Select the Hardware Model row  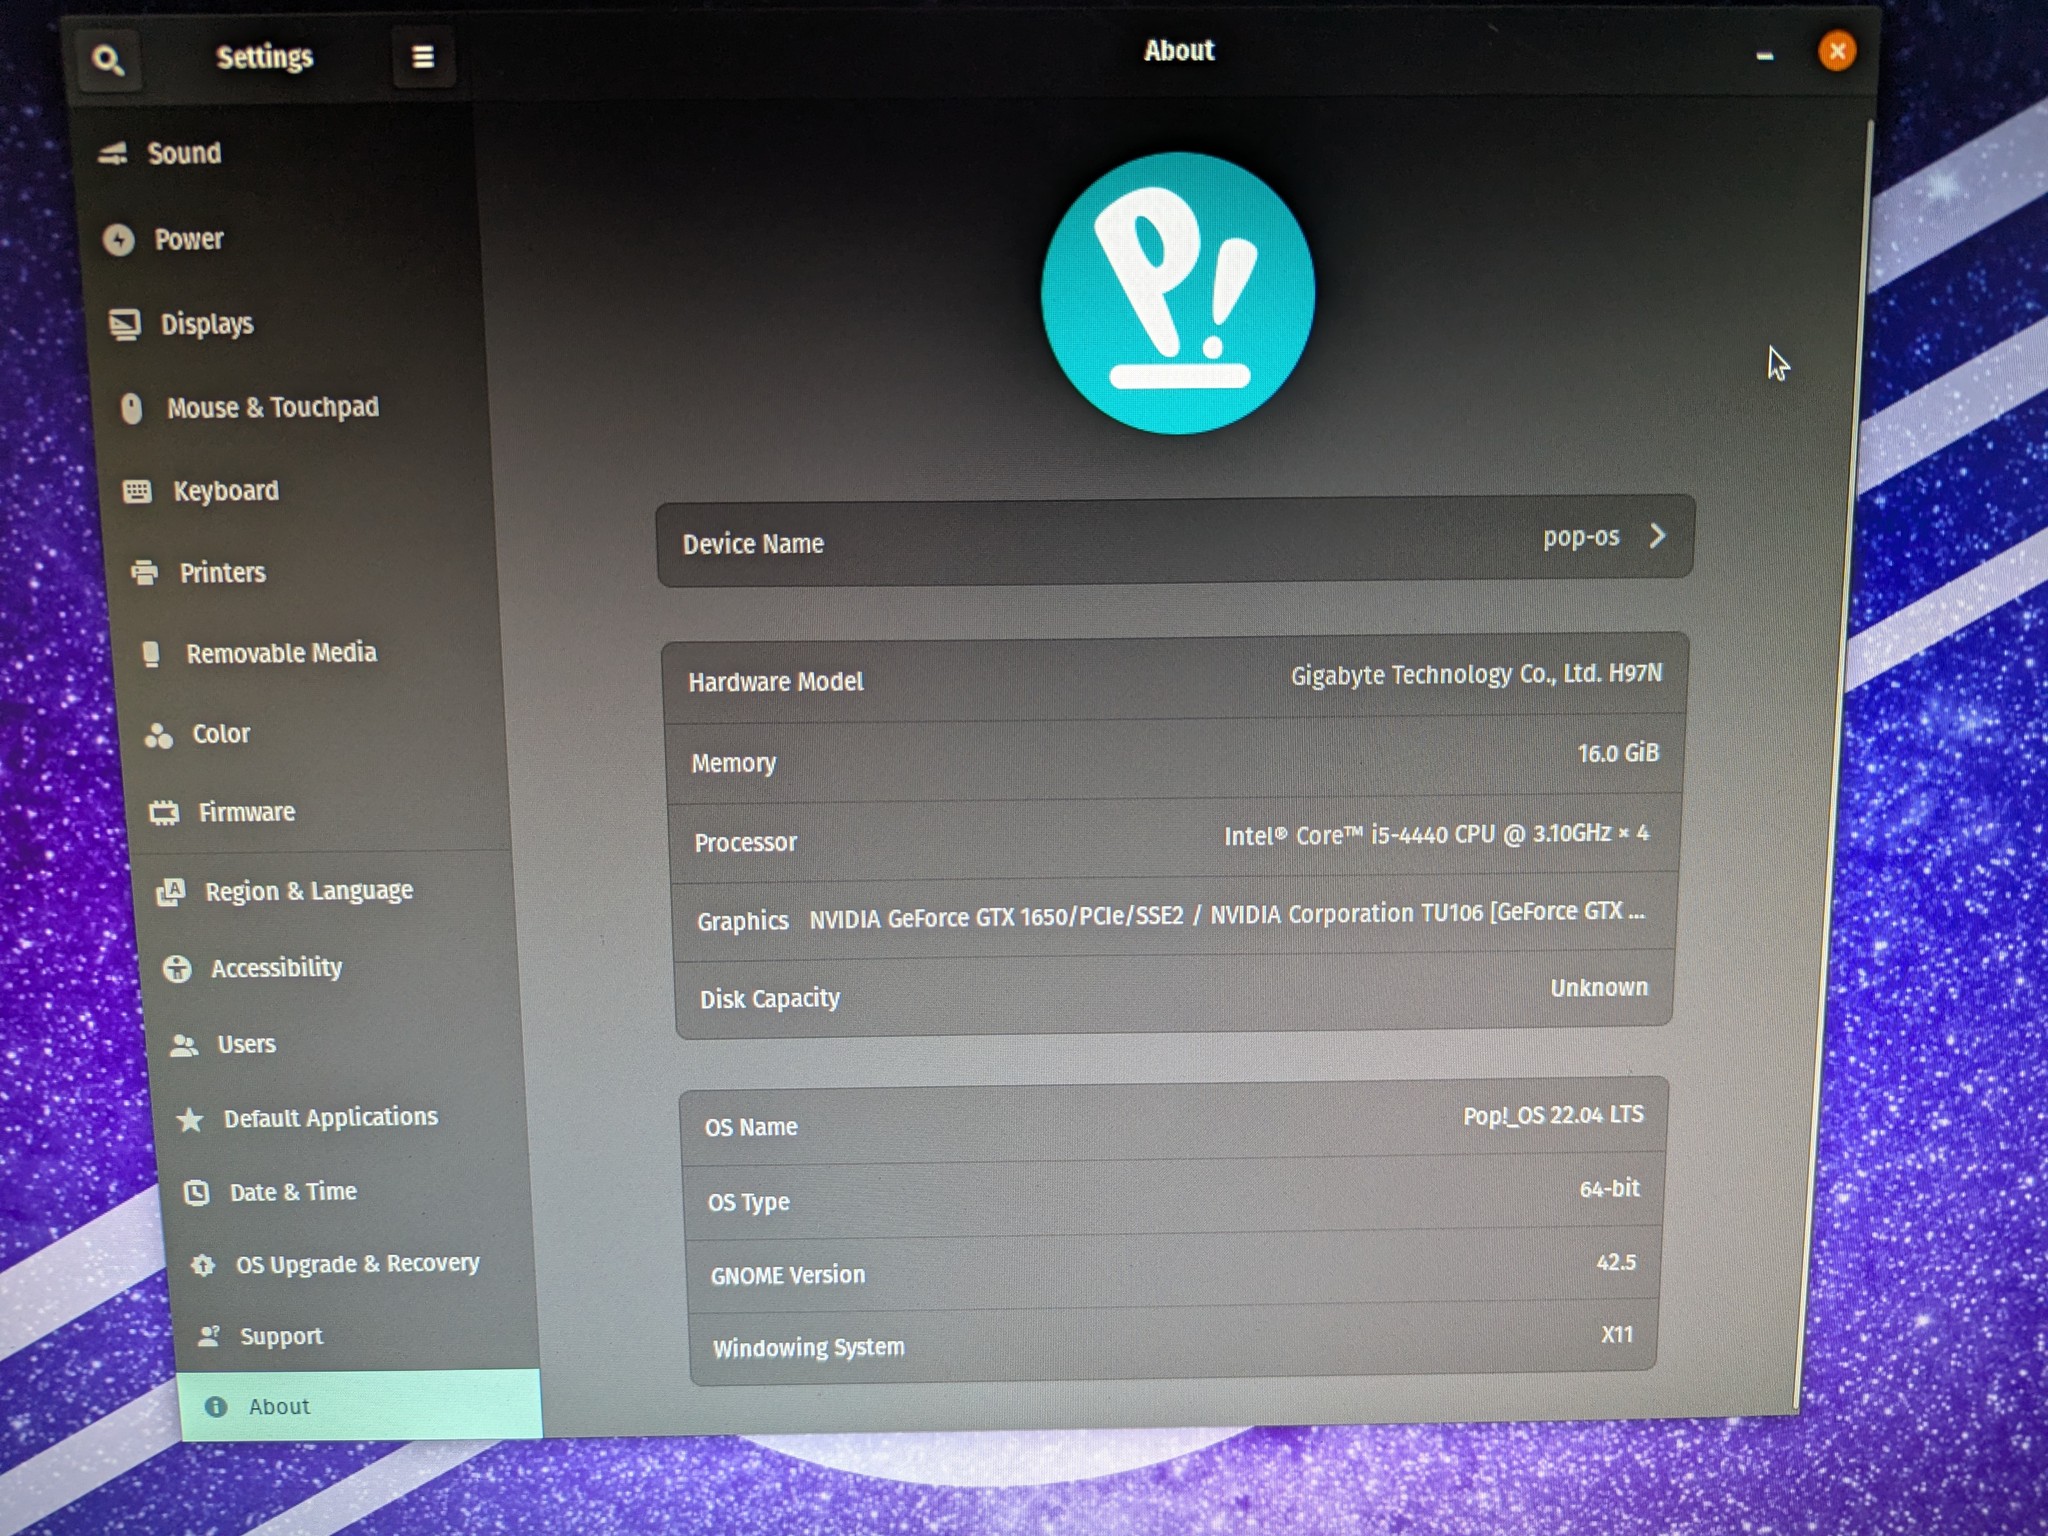(1175, 679)
